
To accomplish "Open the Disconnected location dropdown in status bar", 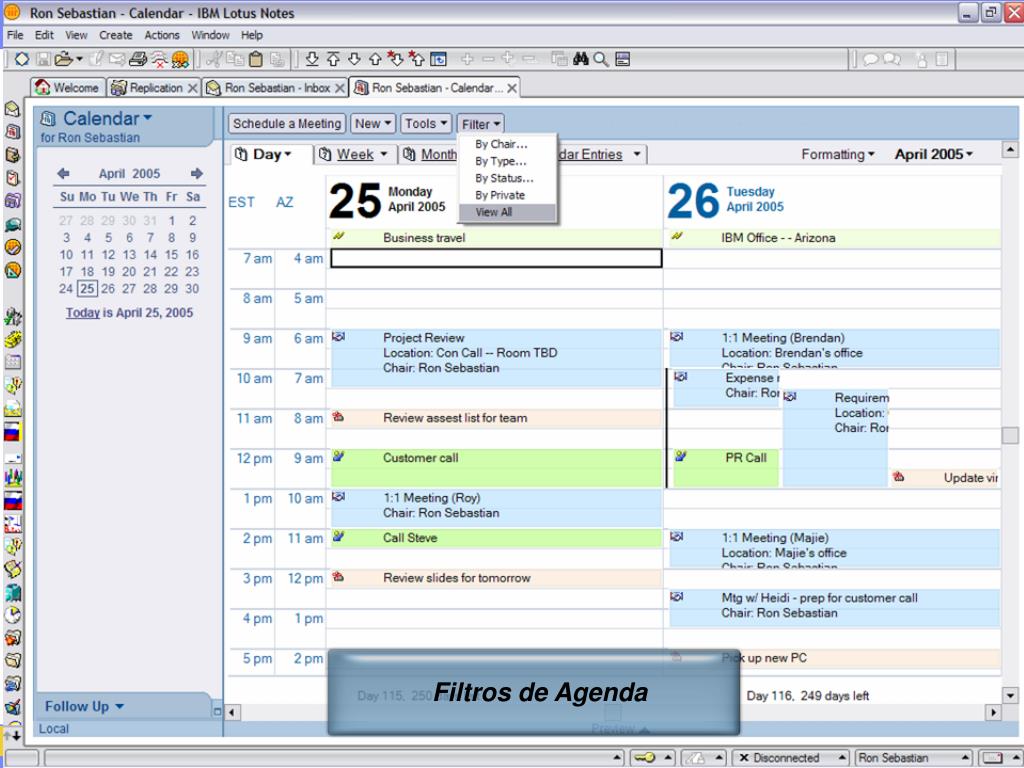I will [793, 758].
